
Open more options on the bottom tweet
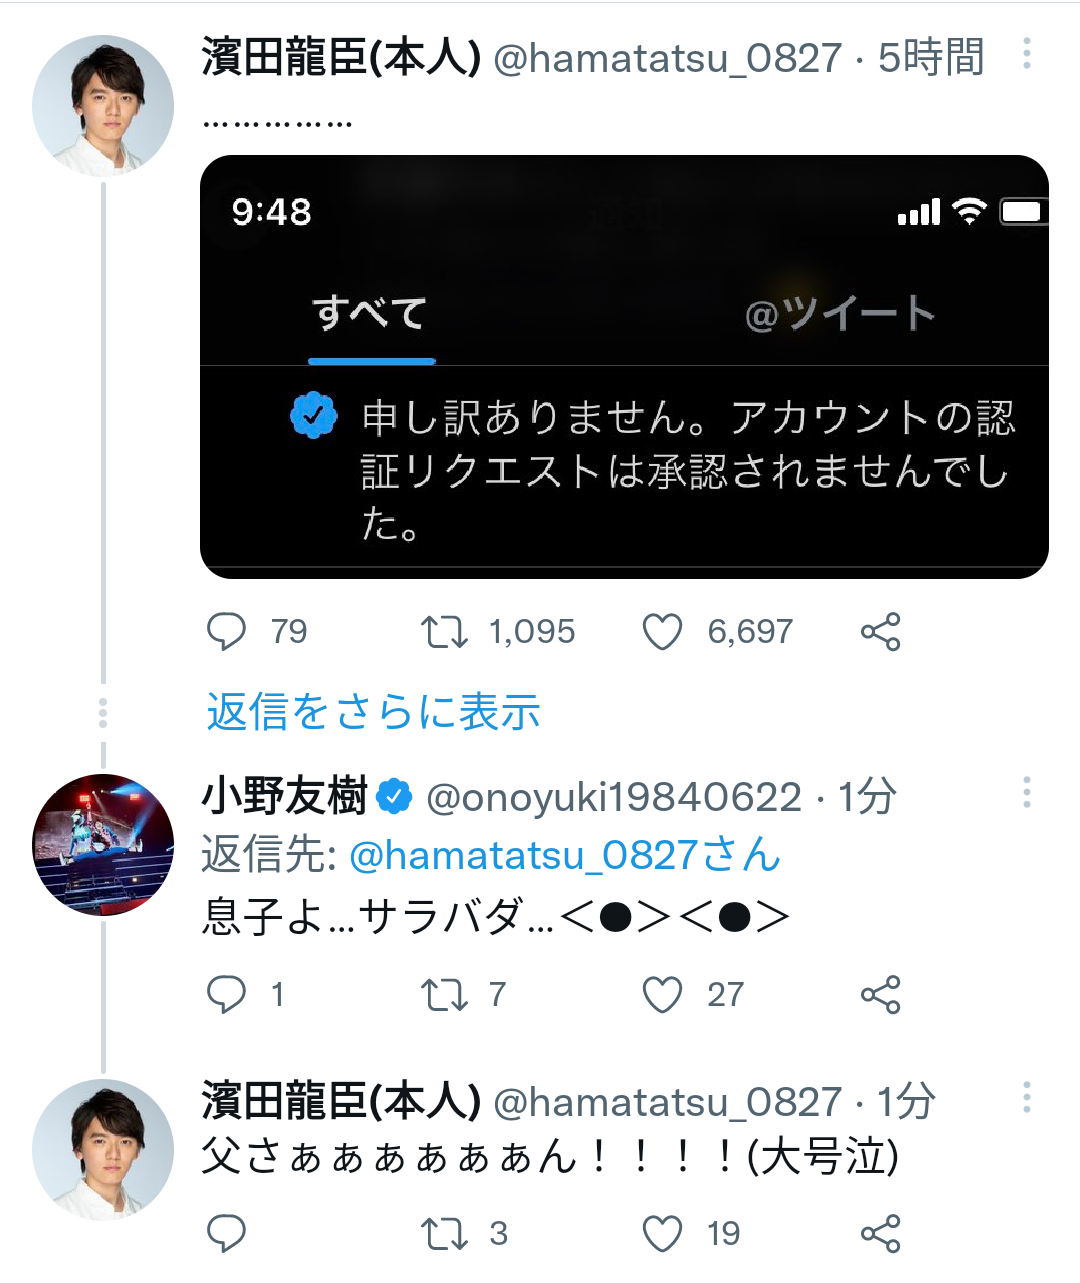1026,1098
